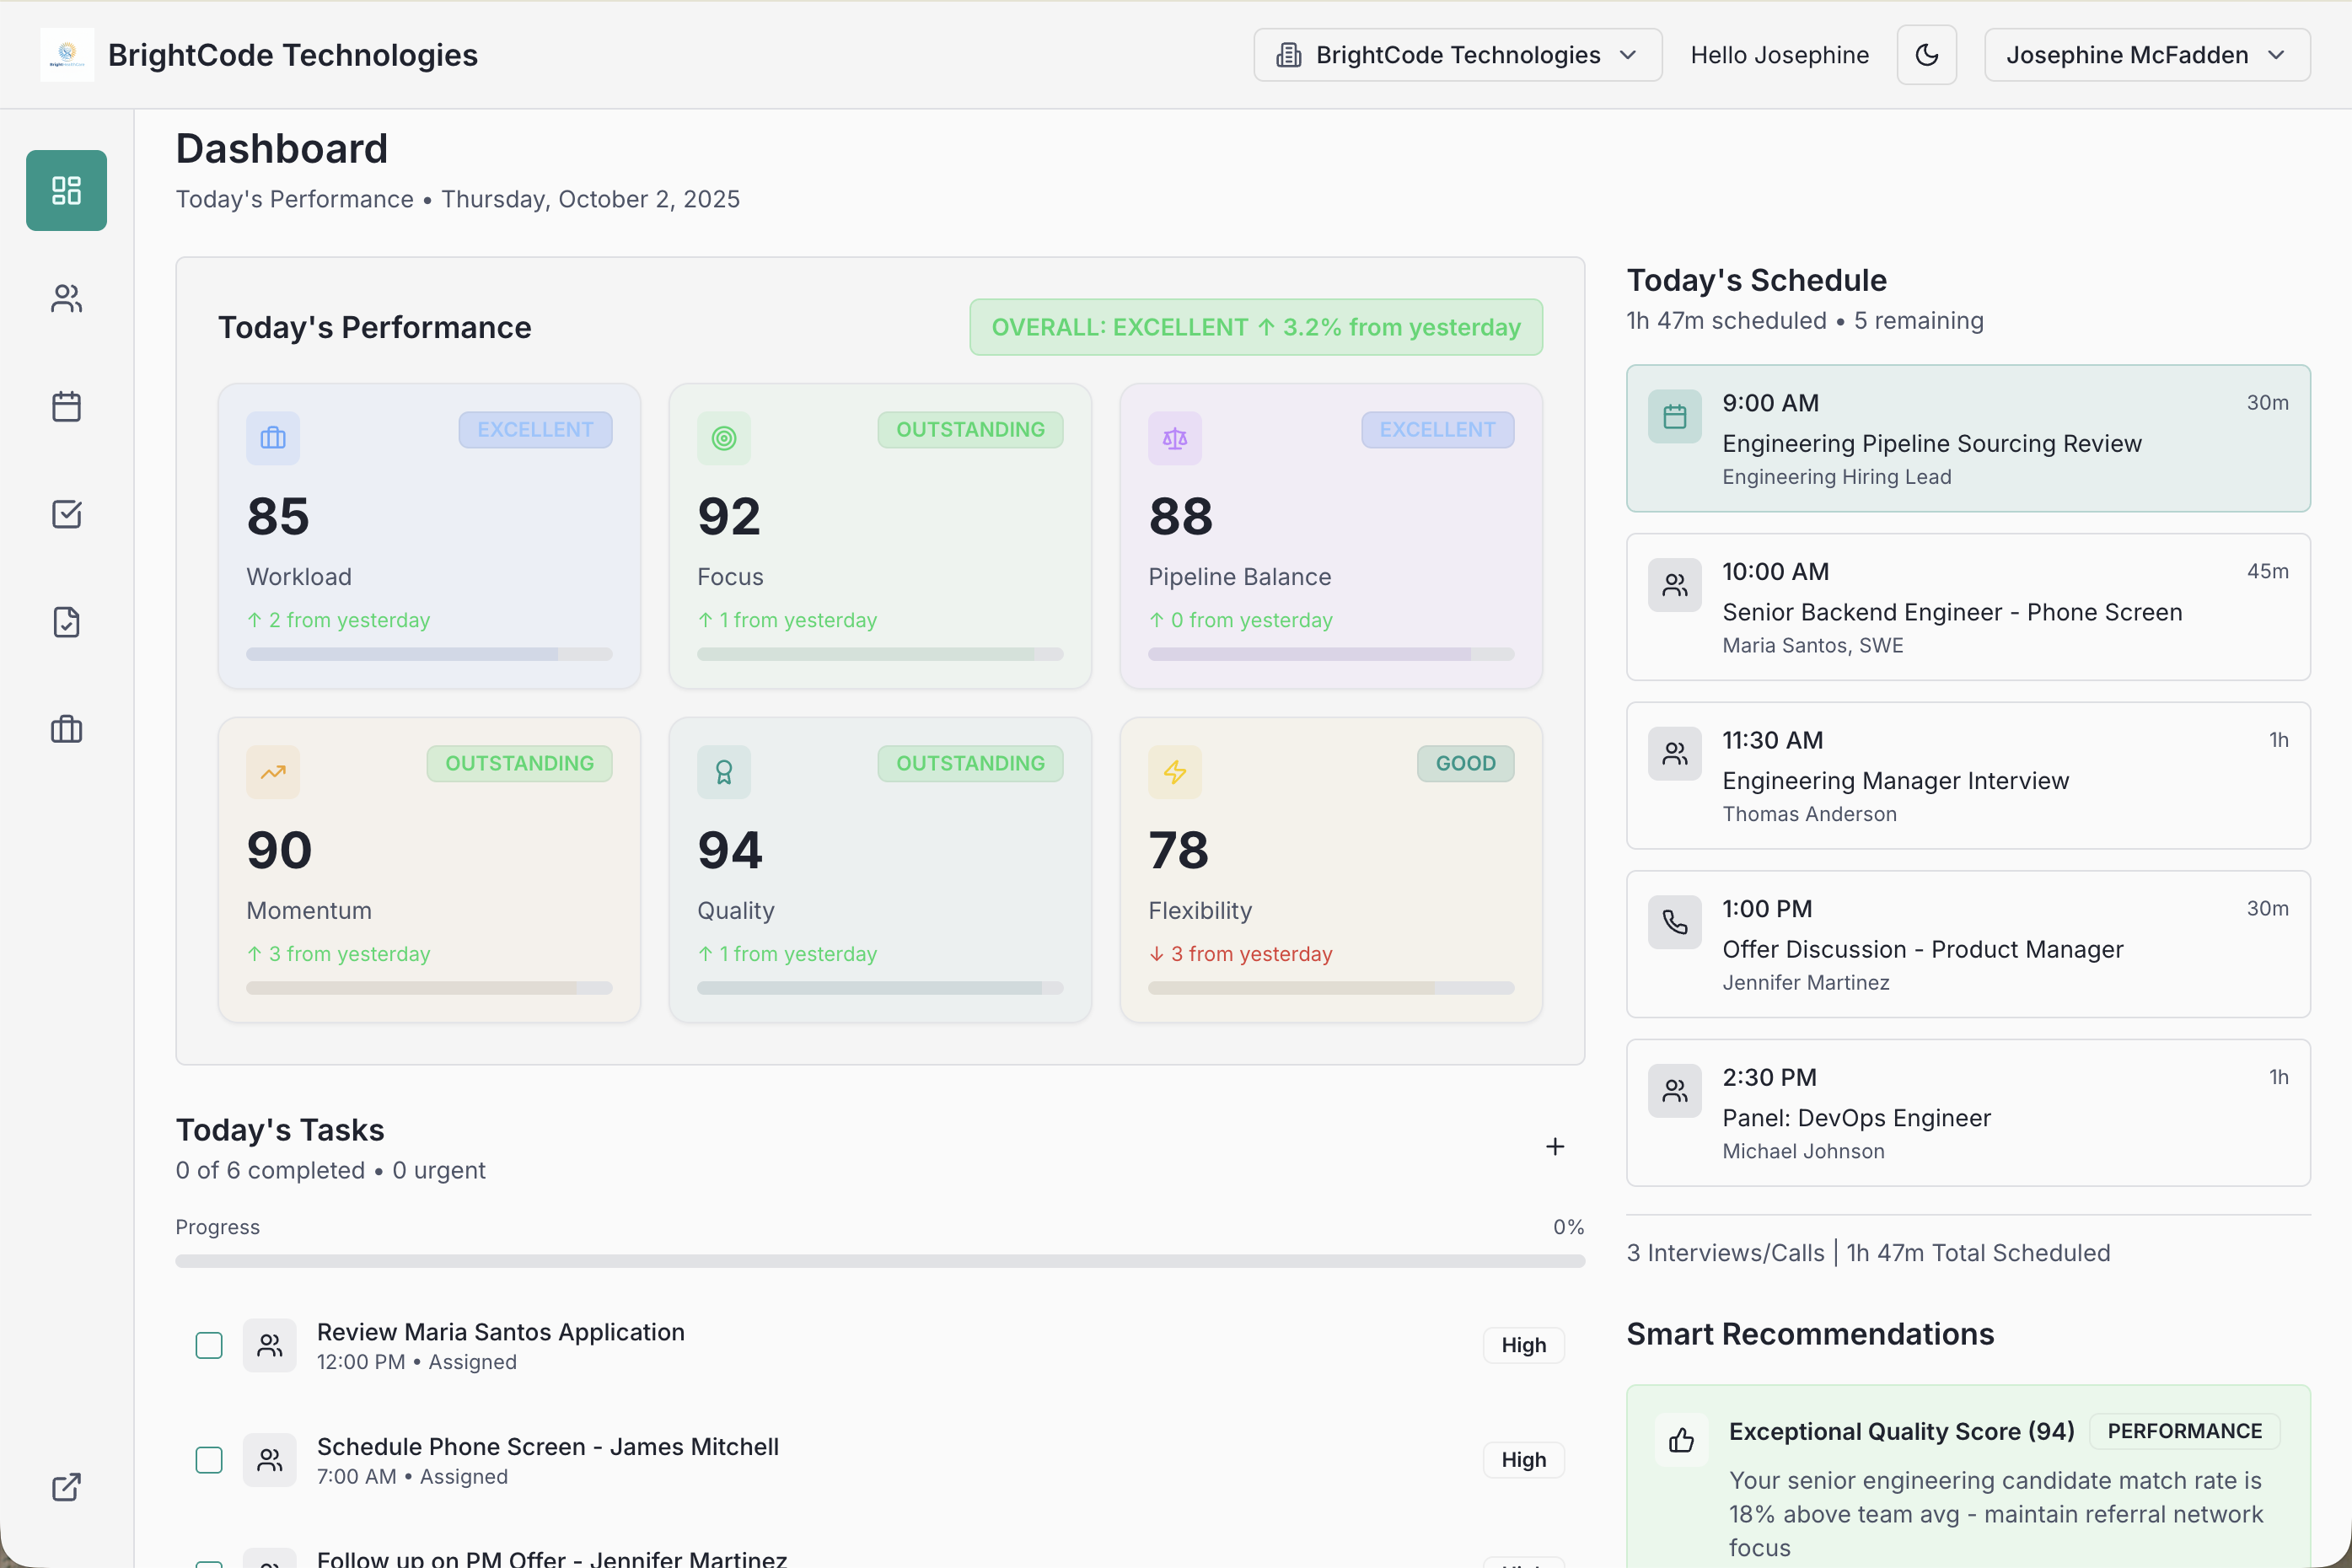The width and height of the screenshot is (2352, 1568).
Task: Click the external link icon at sidebar bottom
Action: 66,1487
